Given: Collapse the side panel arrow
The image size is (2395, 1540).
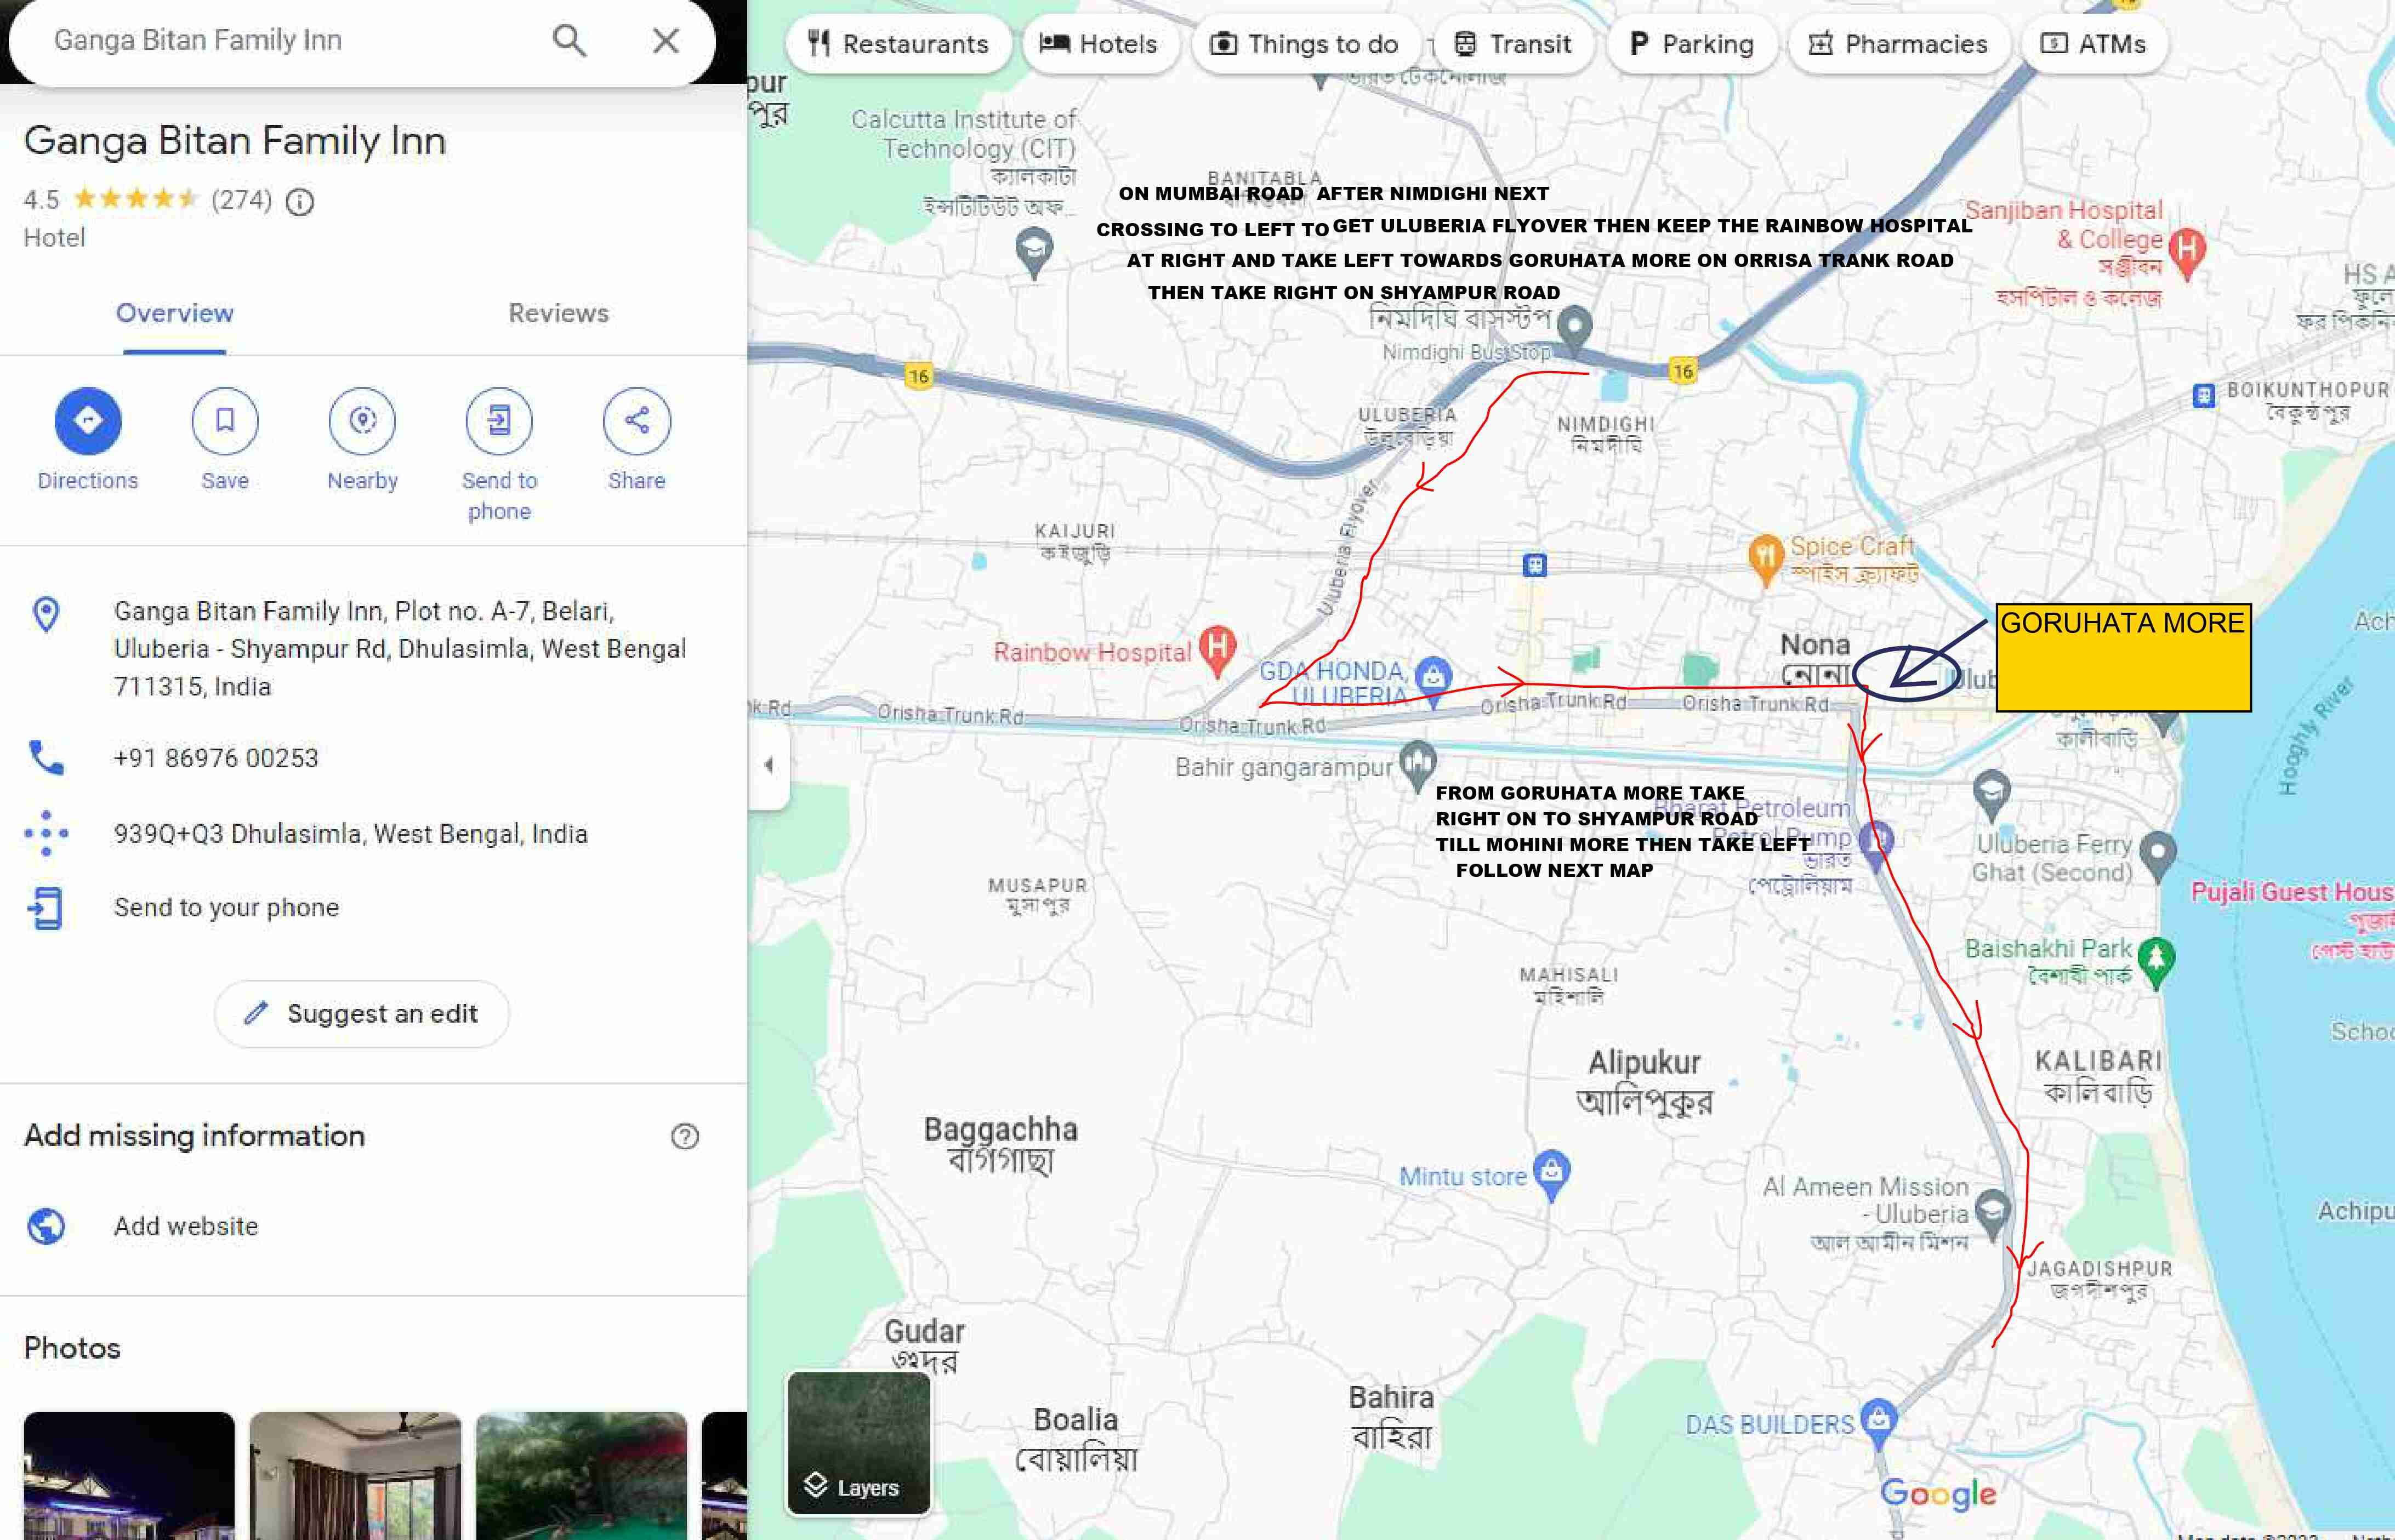Looking at the screenshot, I should 768,765.
